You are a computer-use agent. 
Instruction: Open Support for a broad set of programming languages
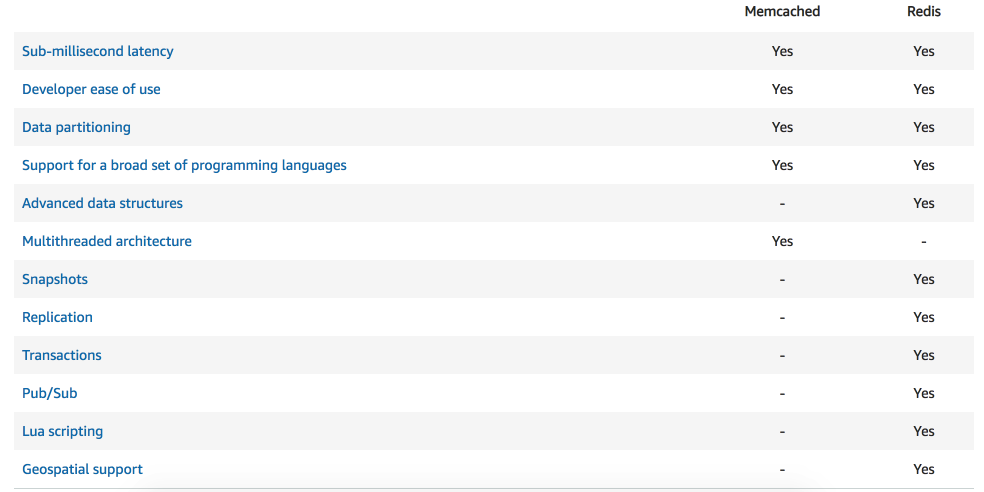point(184,166)
